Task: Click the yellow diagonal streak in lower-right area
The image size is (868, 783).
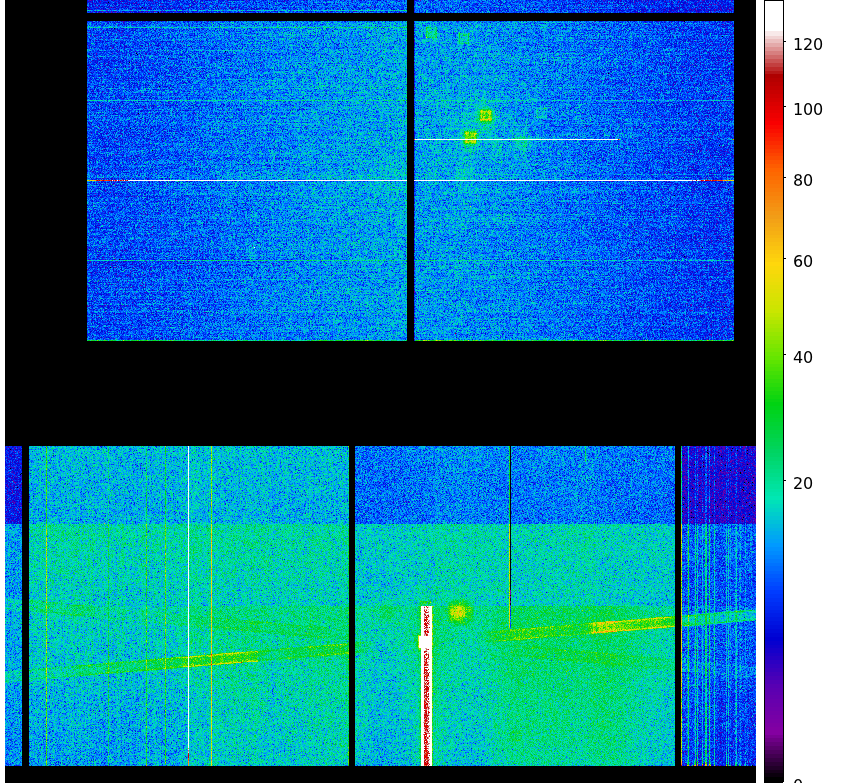Action: (630, 626)
